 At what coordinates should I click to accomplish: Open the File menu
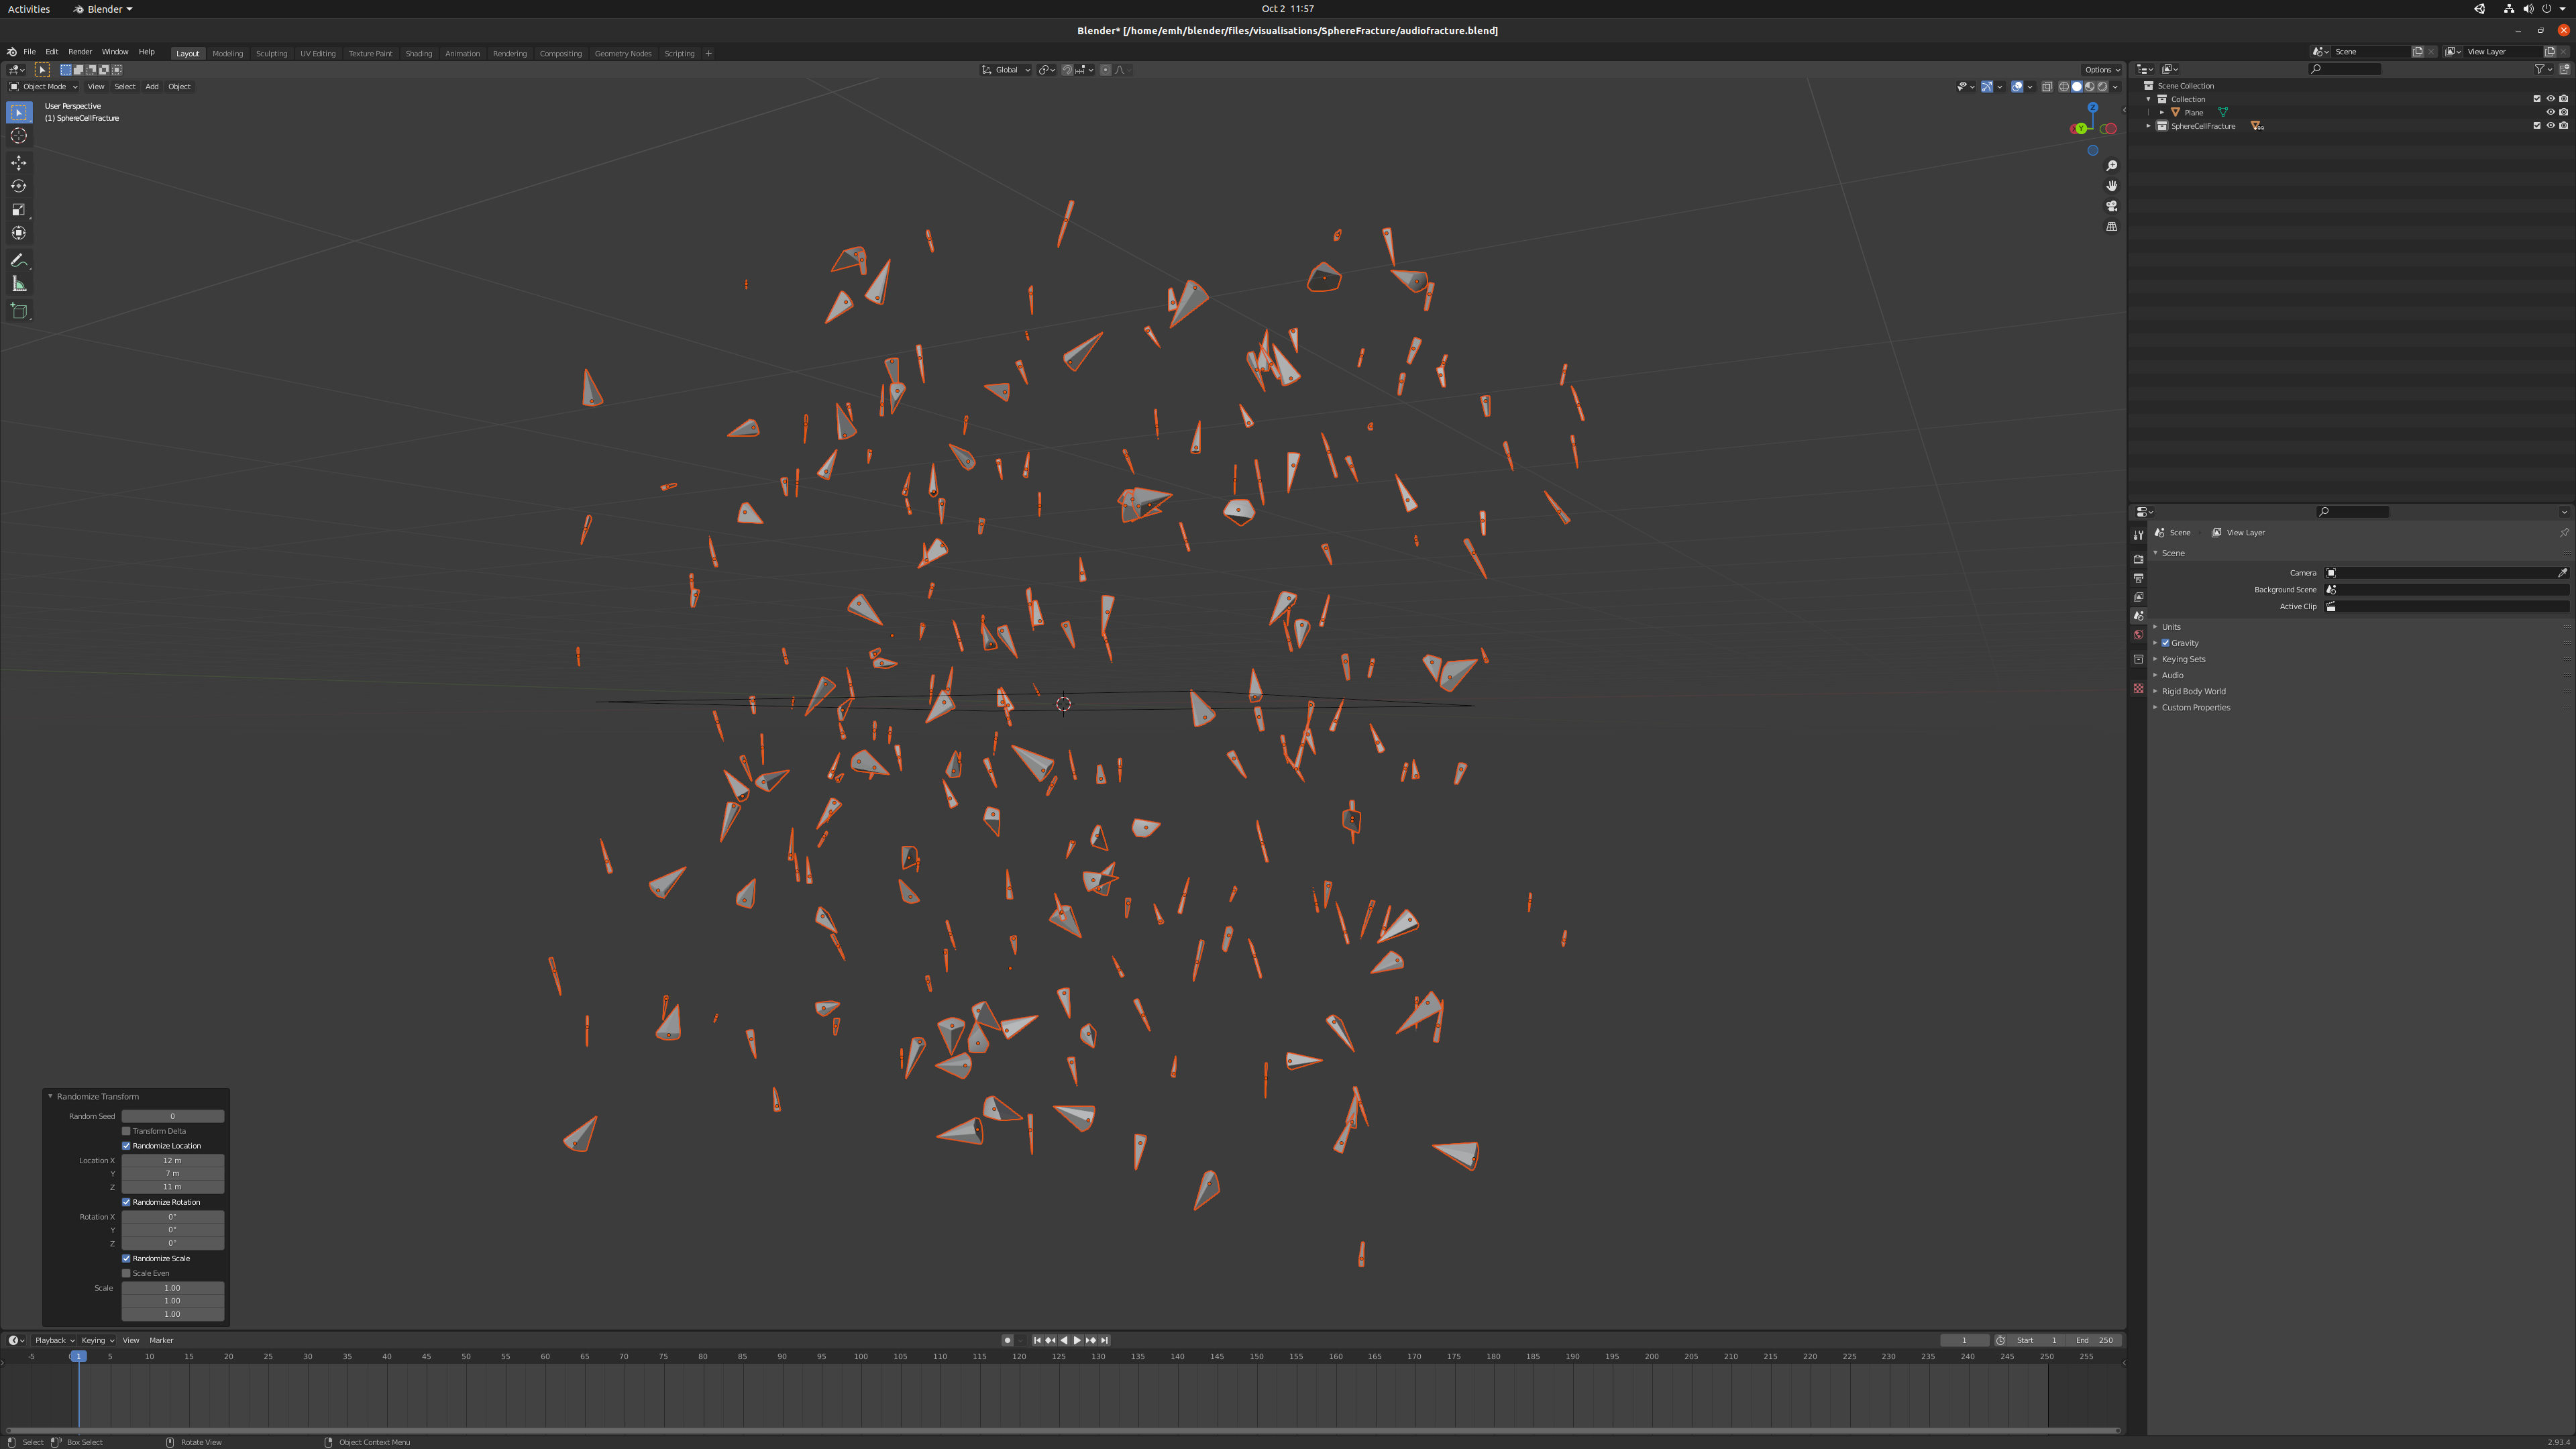(30, 52)
